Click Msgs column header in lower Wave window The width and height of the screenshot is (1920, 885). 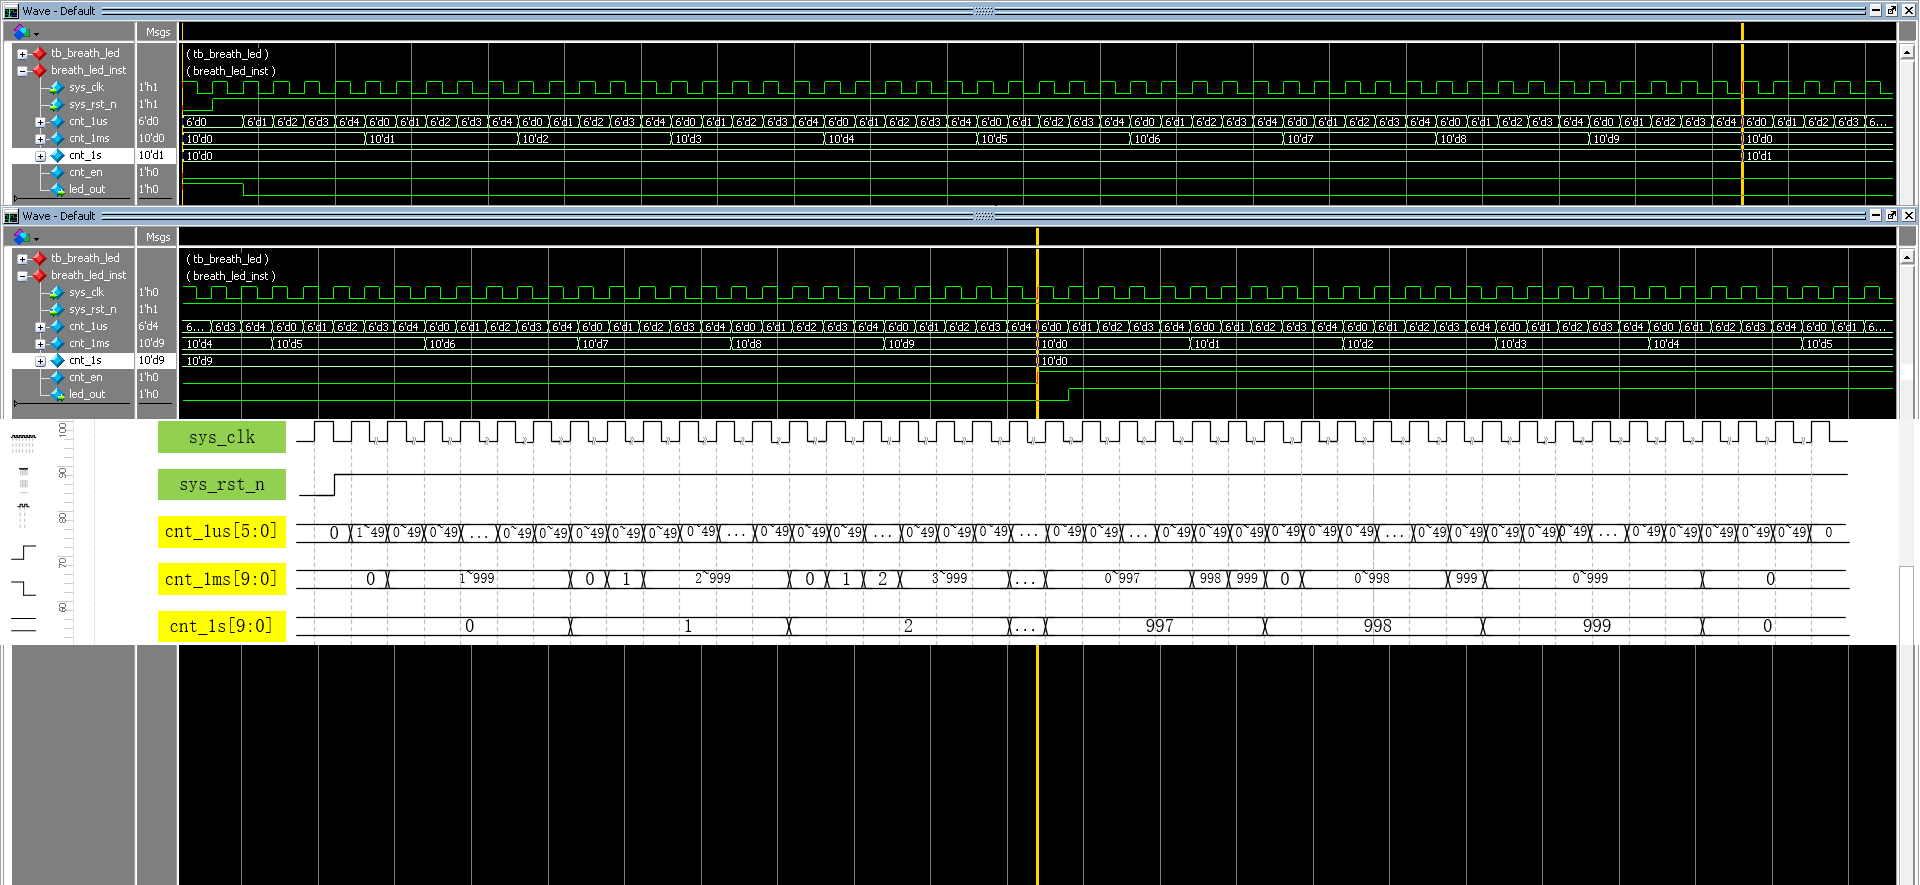click(x=157, y=237)
